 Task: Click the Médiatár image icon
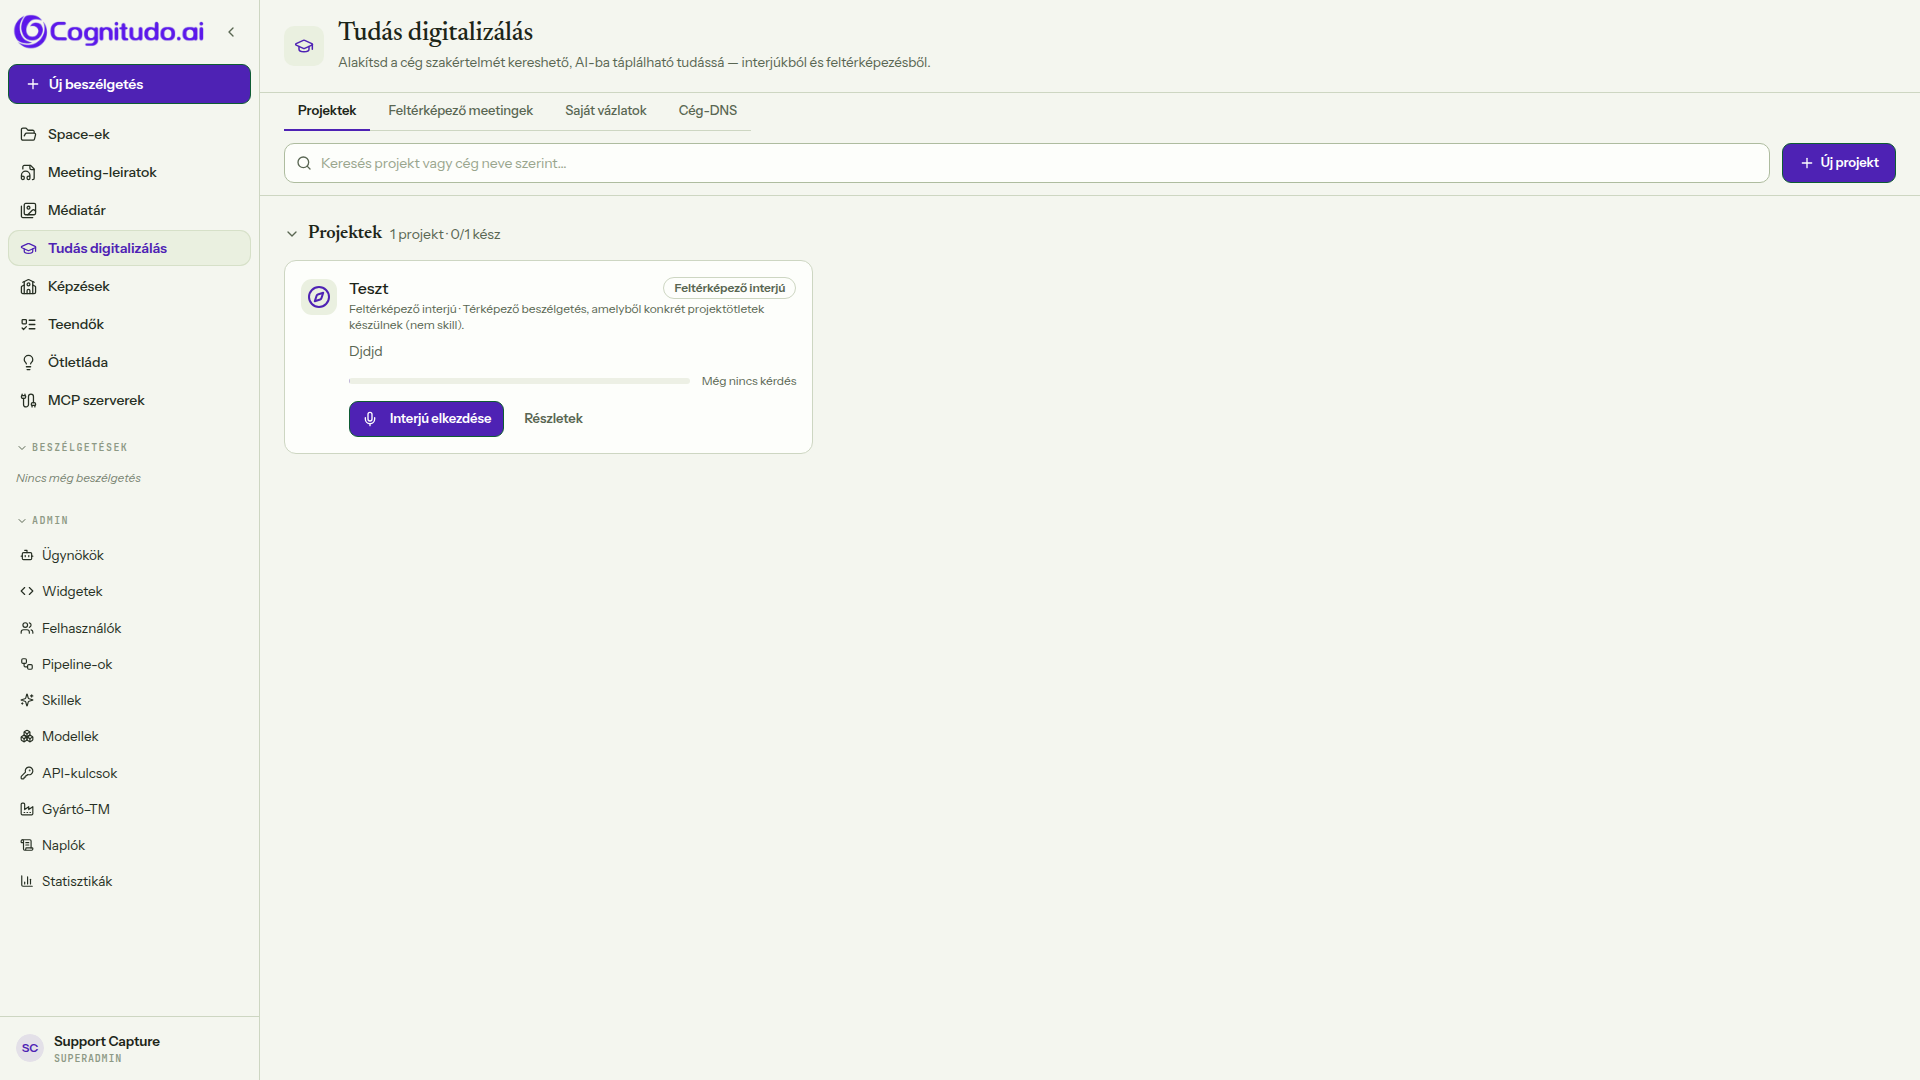(29, 210)
